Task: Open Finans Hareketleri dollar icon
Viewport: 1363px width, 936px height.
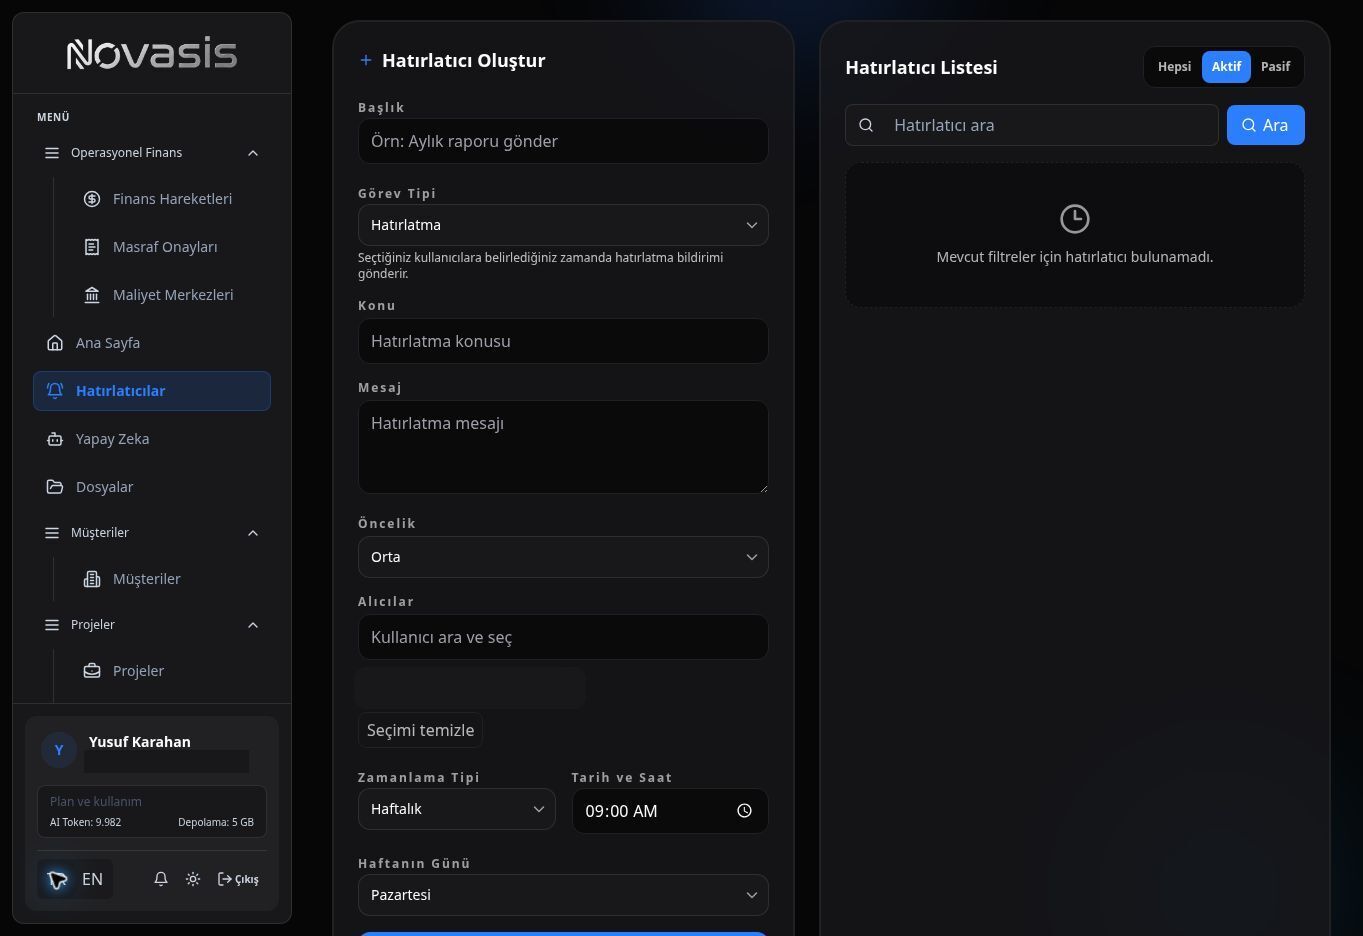Action: coord(92,199)
